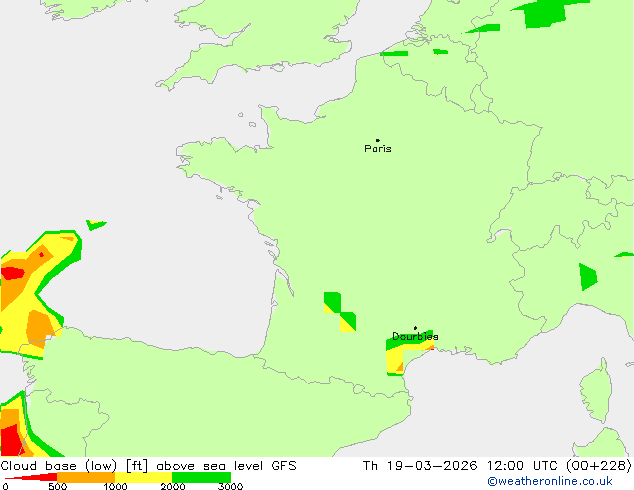Viewport: 634px width, 490px height.
Task: Click the legend value 1000
Action: (115, 486)
